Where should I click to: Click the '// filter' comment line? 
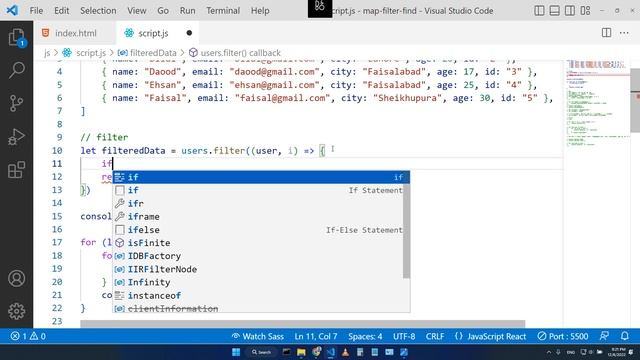pyautogui.click(x=104, y=138)
